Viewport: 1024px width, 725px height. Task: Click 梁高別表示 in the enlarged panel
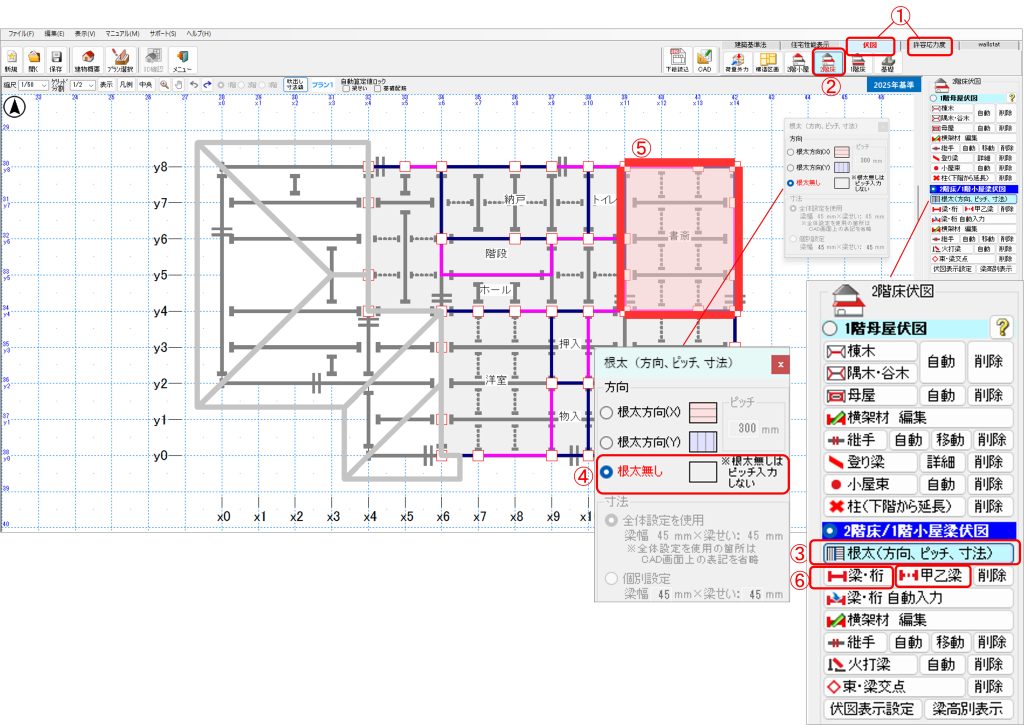tap(968, 709)
